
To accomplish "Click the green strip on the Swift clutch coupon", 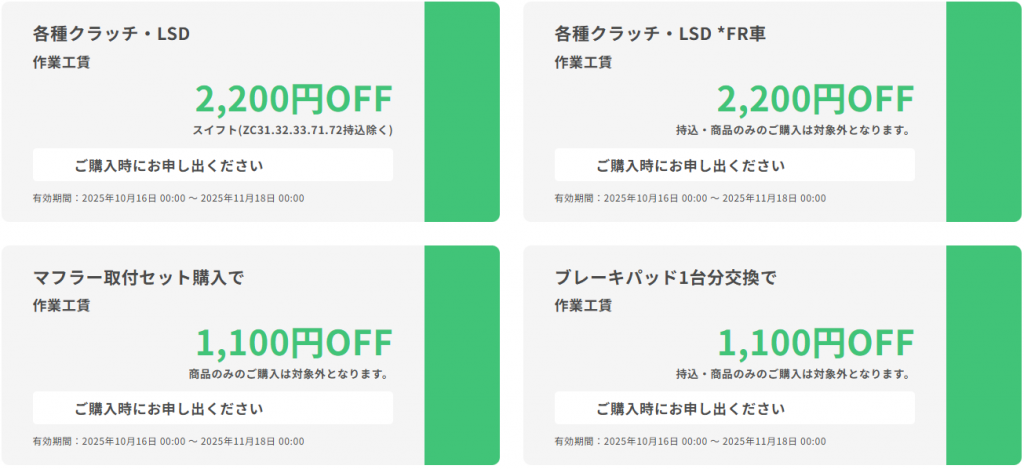I will pyautogui.click(x=461, y=111).
